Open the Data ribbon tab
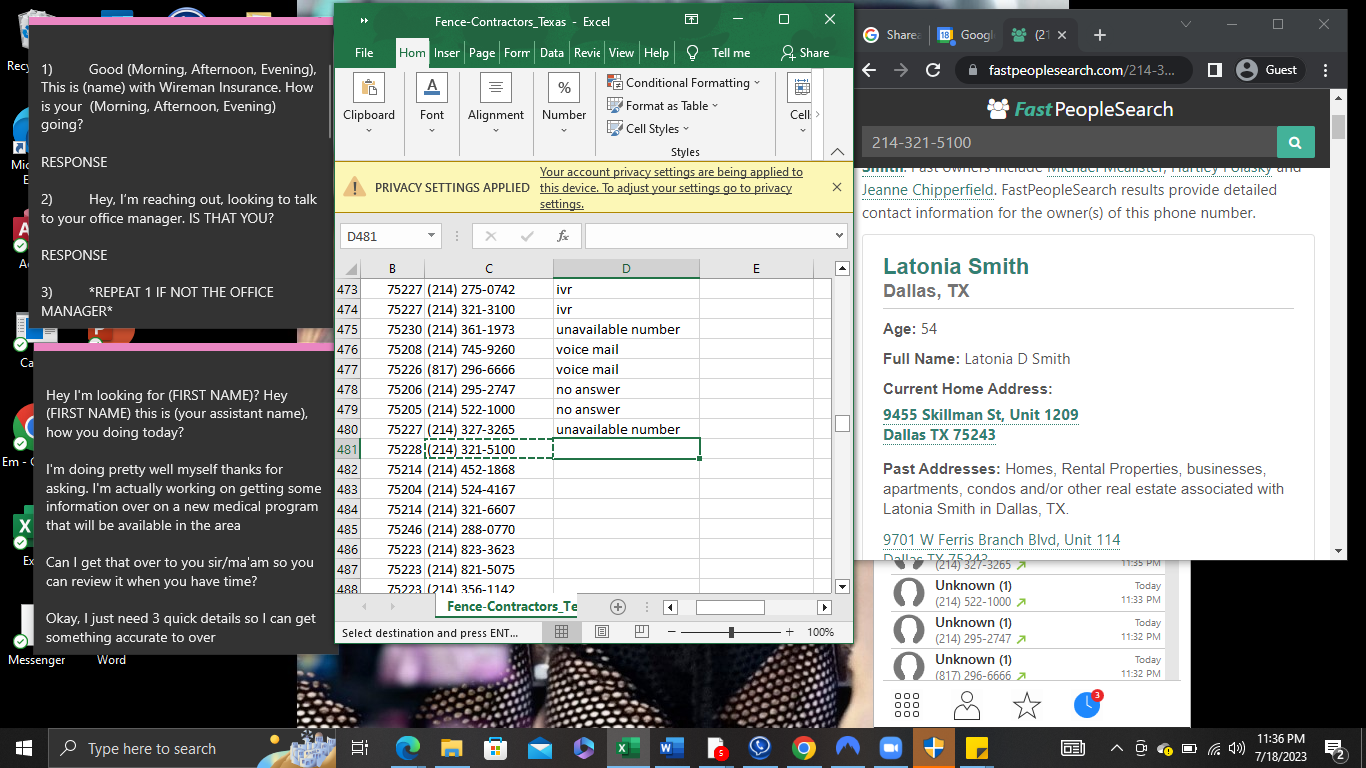1366x768 pixels. tap(551, 53)
